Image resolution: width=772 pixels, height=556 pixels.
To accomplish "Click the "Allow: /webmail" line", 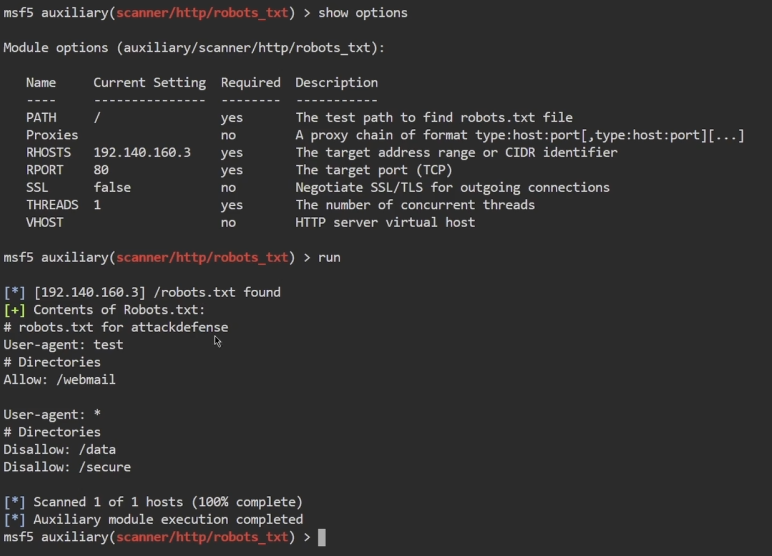I will click(x=60, y=380).
